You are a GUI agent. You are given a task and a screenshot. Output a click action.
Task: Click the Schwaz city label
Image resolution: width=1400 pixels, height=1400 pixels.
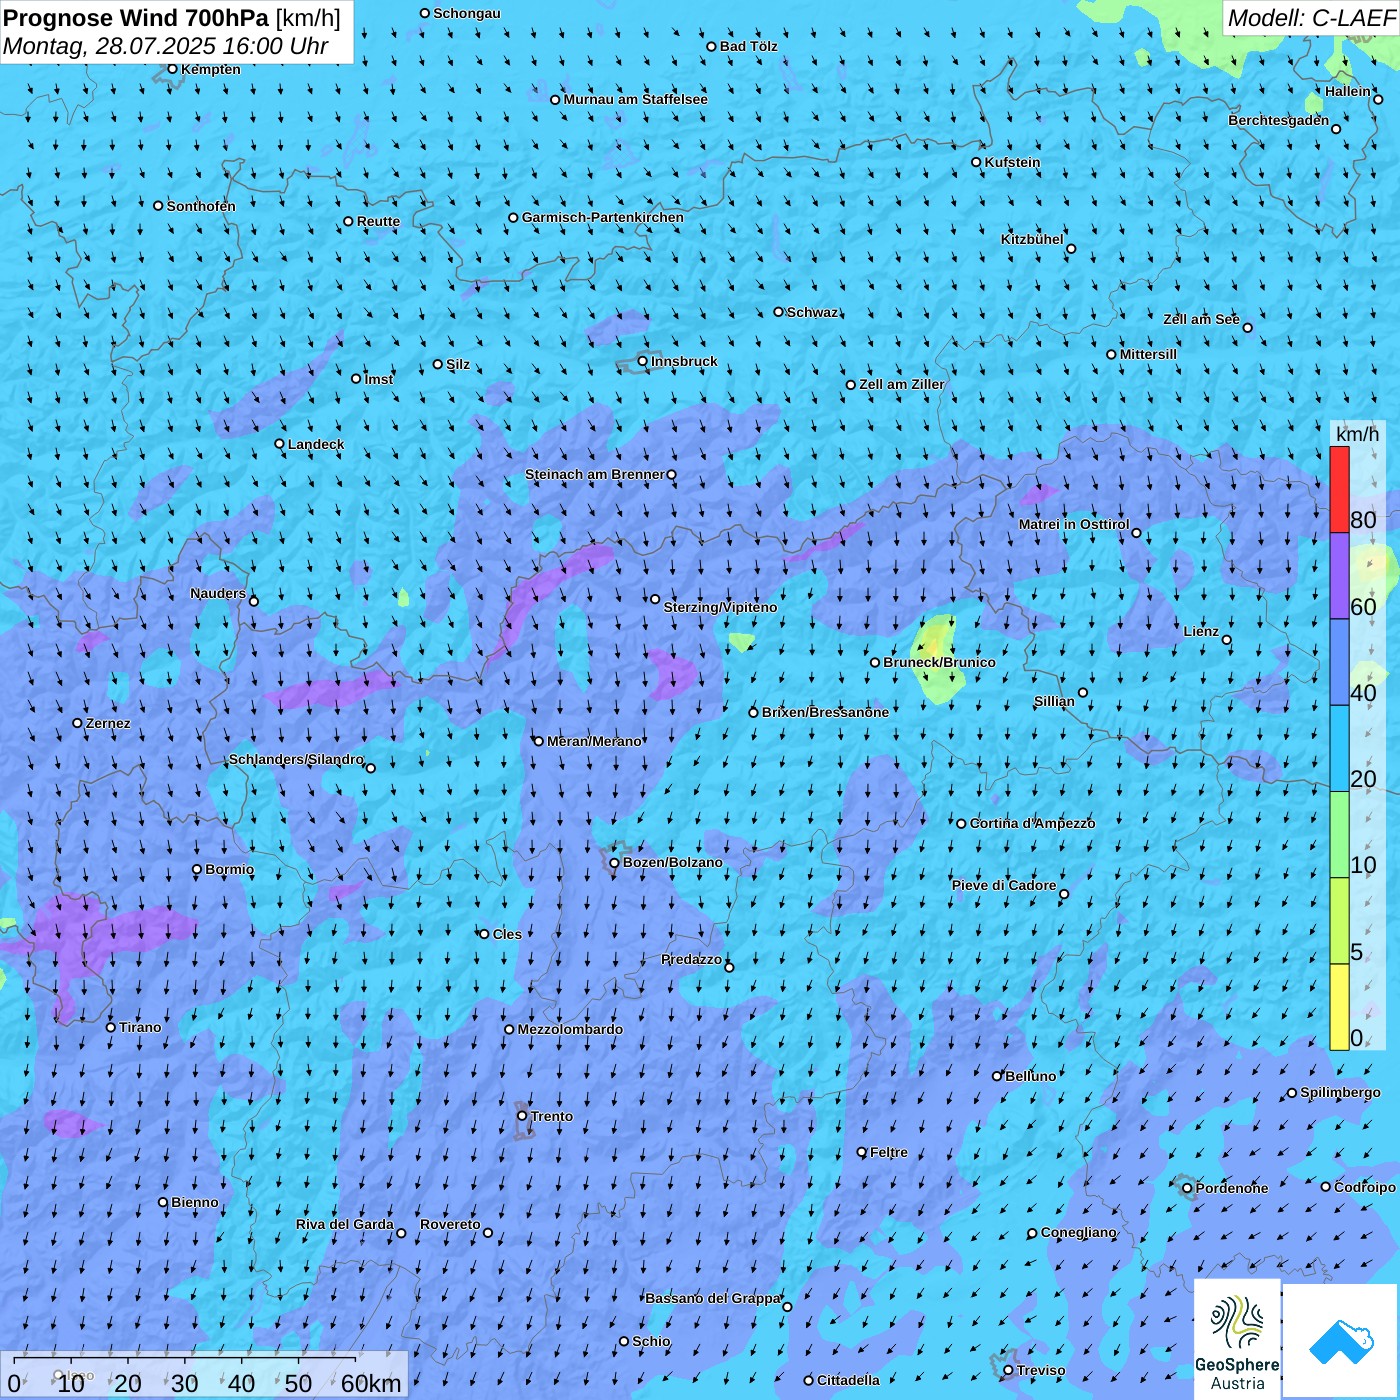click(812, 312)
